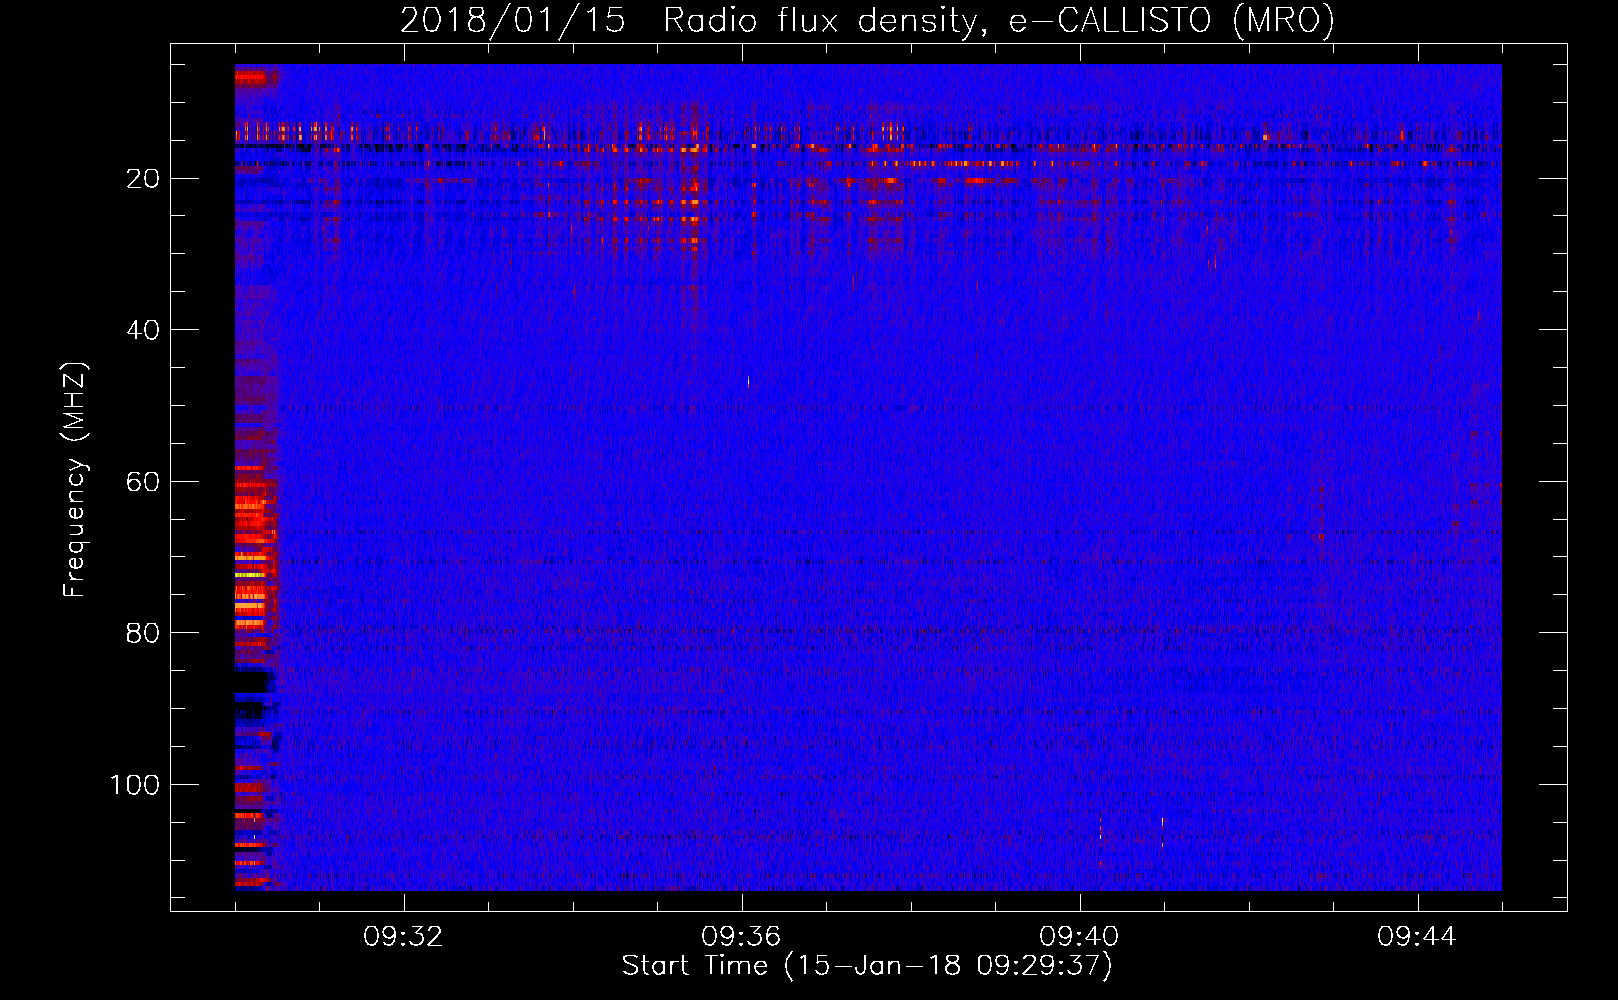The width and height of the screenshot is (1618, 1000).
Task: Click the 'Start Time (15-Jan-18 09:29:37)' label
Action: pyautogui.click(x=867, y=966)
